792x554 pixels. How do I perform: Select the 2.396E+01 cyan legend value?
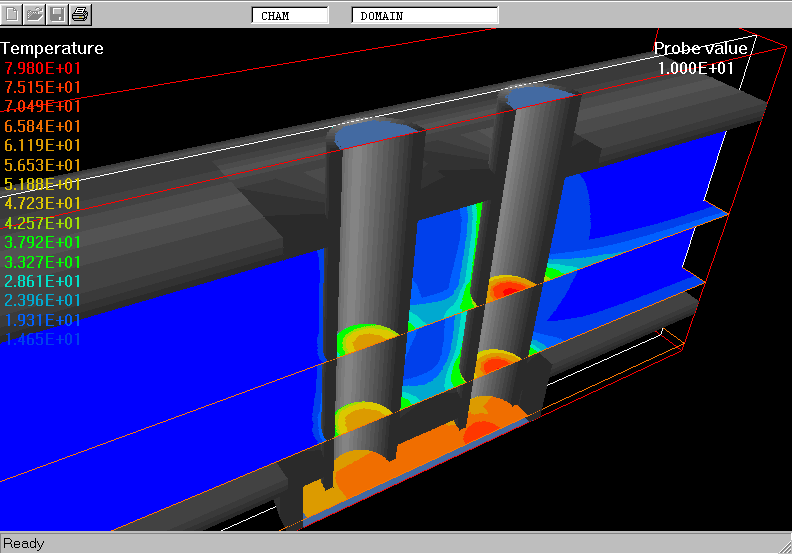click(43, 300)
